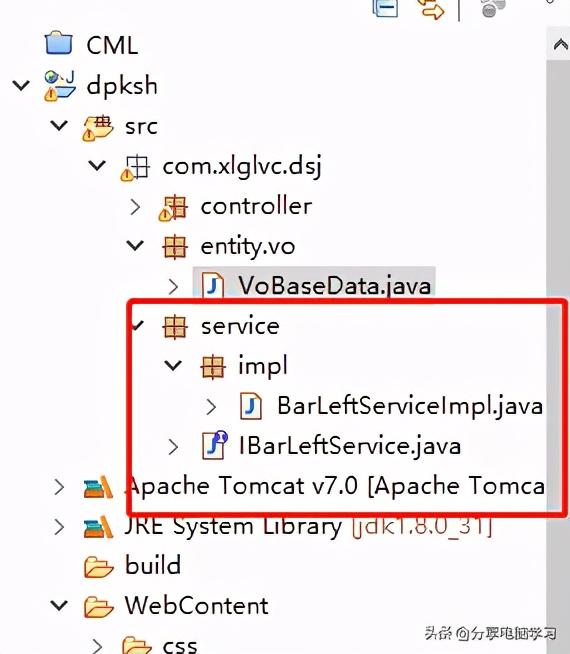Screen dimensions: 570x654
Task: Select the service package label
Action: (240, 326)
